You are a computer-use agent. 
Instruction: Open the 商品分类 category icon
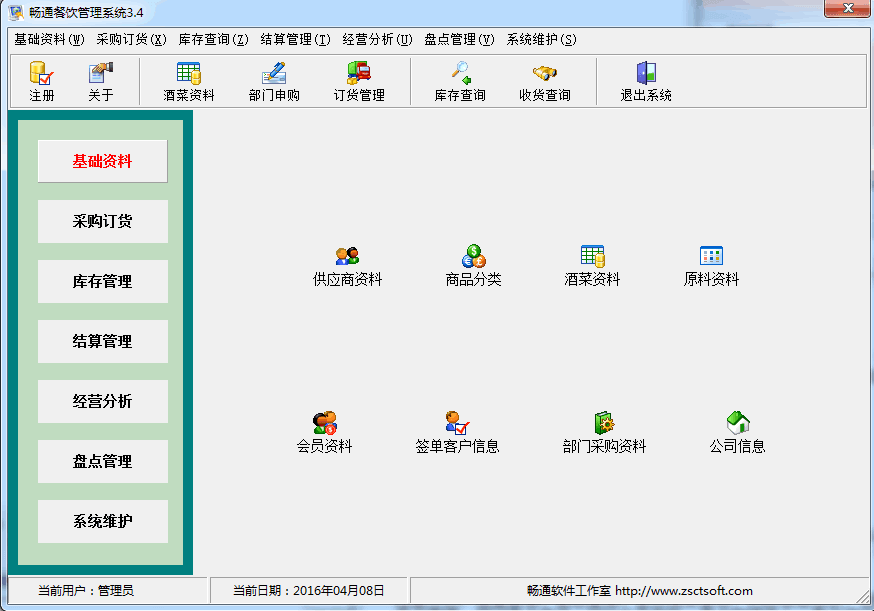click(473, 265)
